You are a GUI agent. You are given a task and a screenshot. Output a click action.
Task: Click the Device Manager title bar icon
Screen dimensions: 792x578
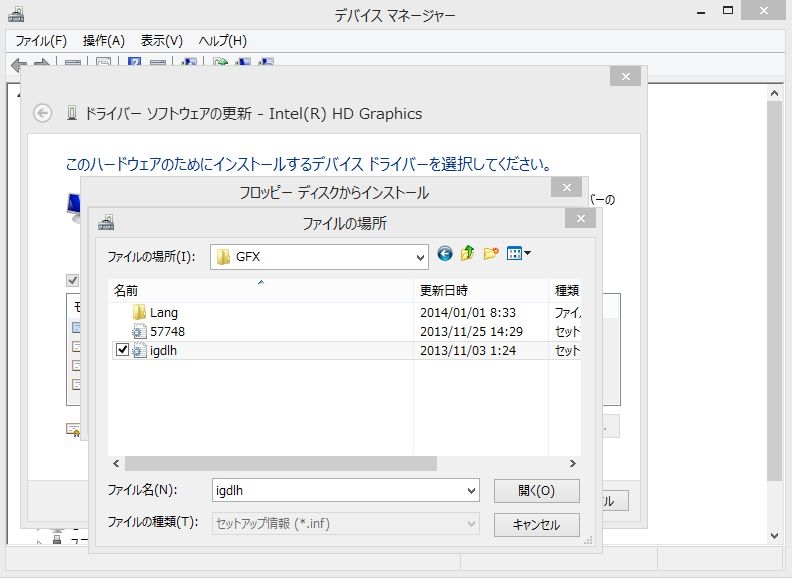tap(16, 14)
